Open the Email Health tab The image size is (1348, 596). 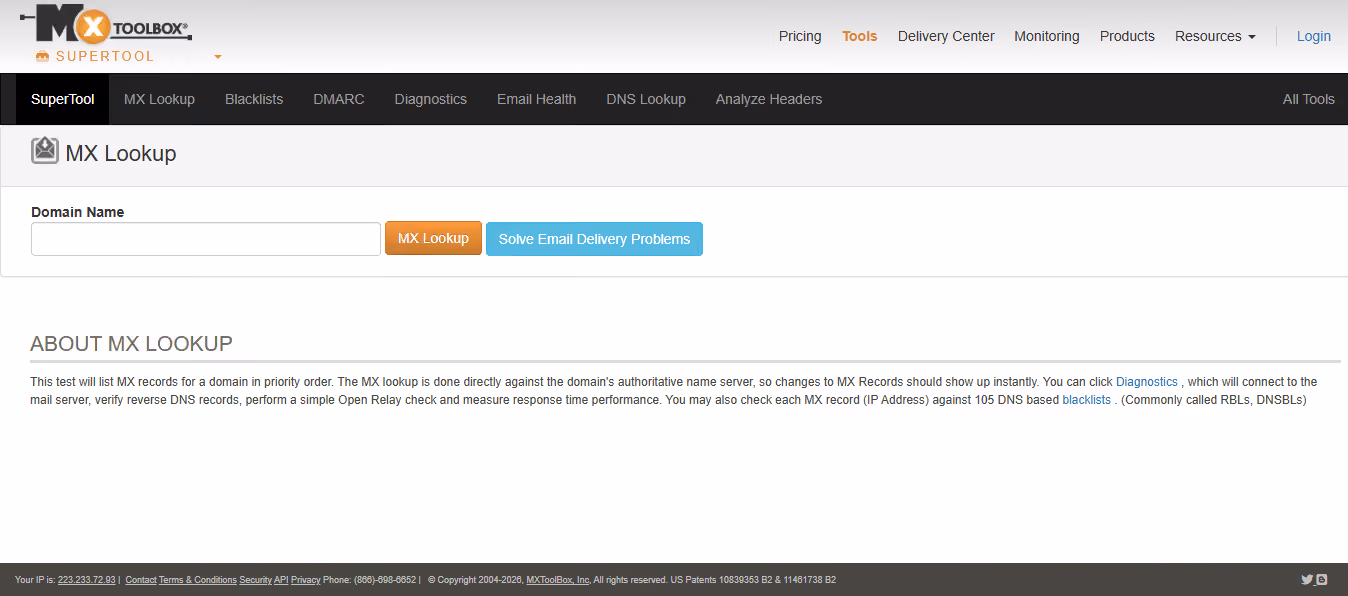(x=536, y=99)
